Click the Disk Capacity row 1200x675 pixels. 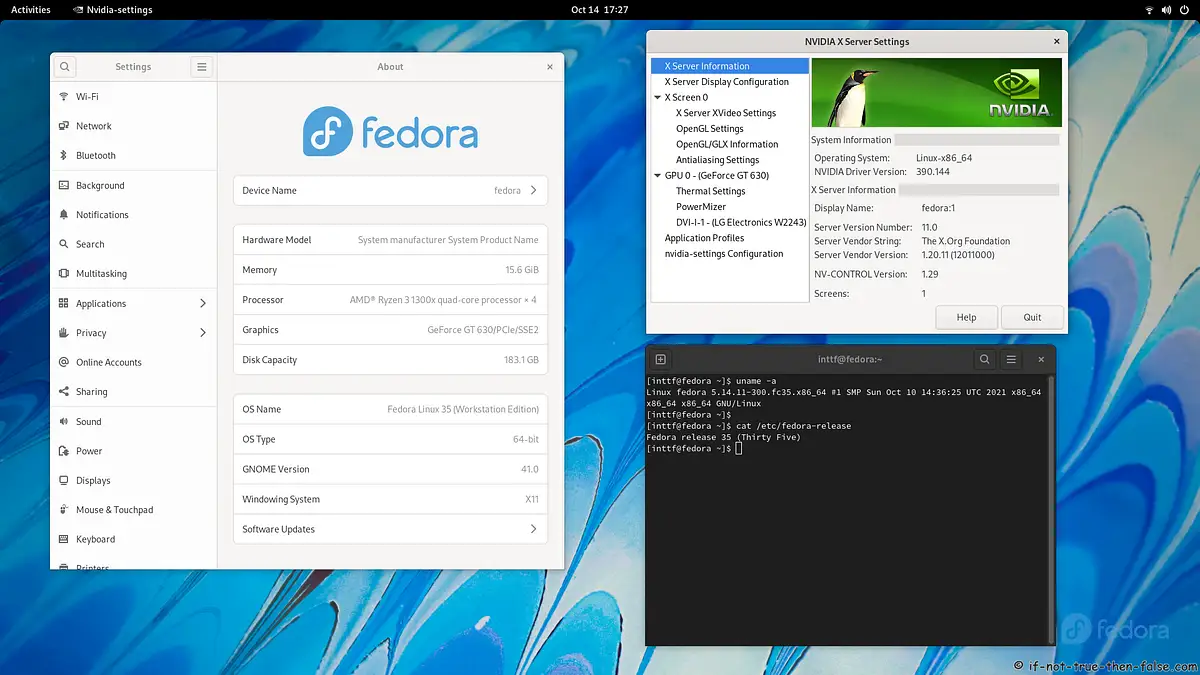point(390,360)
